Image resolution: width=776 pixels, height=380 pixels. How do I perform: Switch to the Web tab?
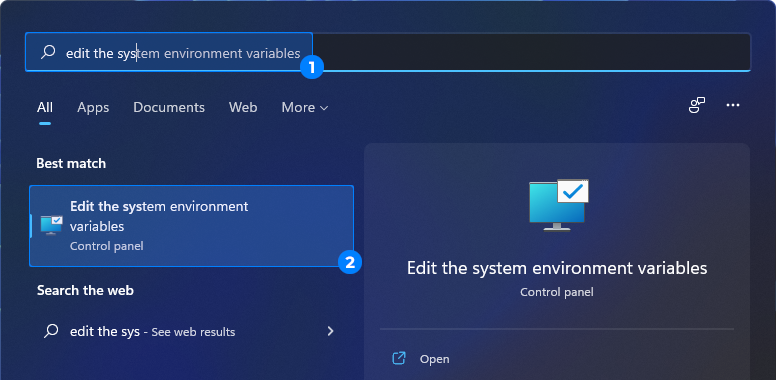point(243,107)
